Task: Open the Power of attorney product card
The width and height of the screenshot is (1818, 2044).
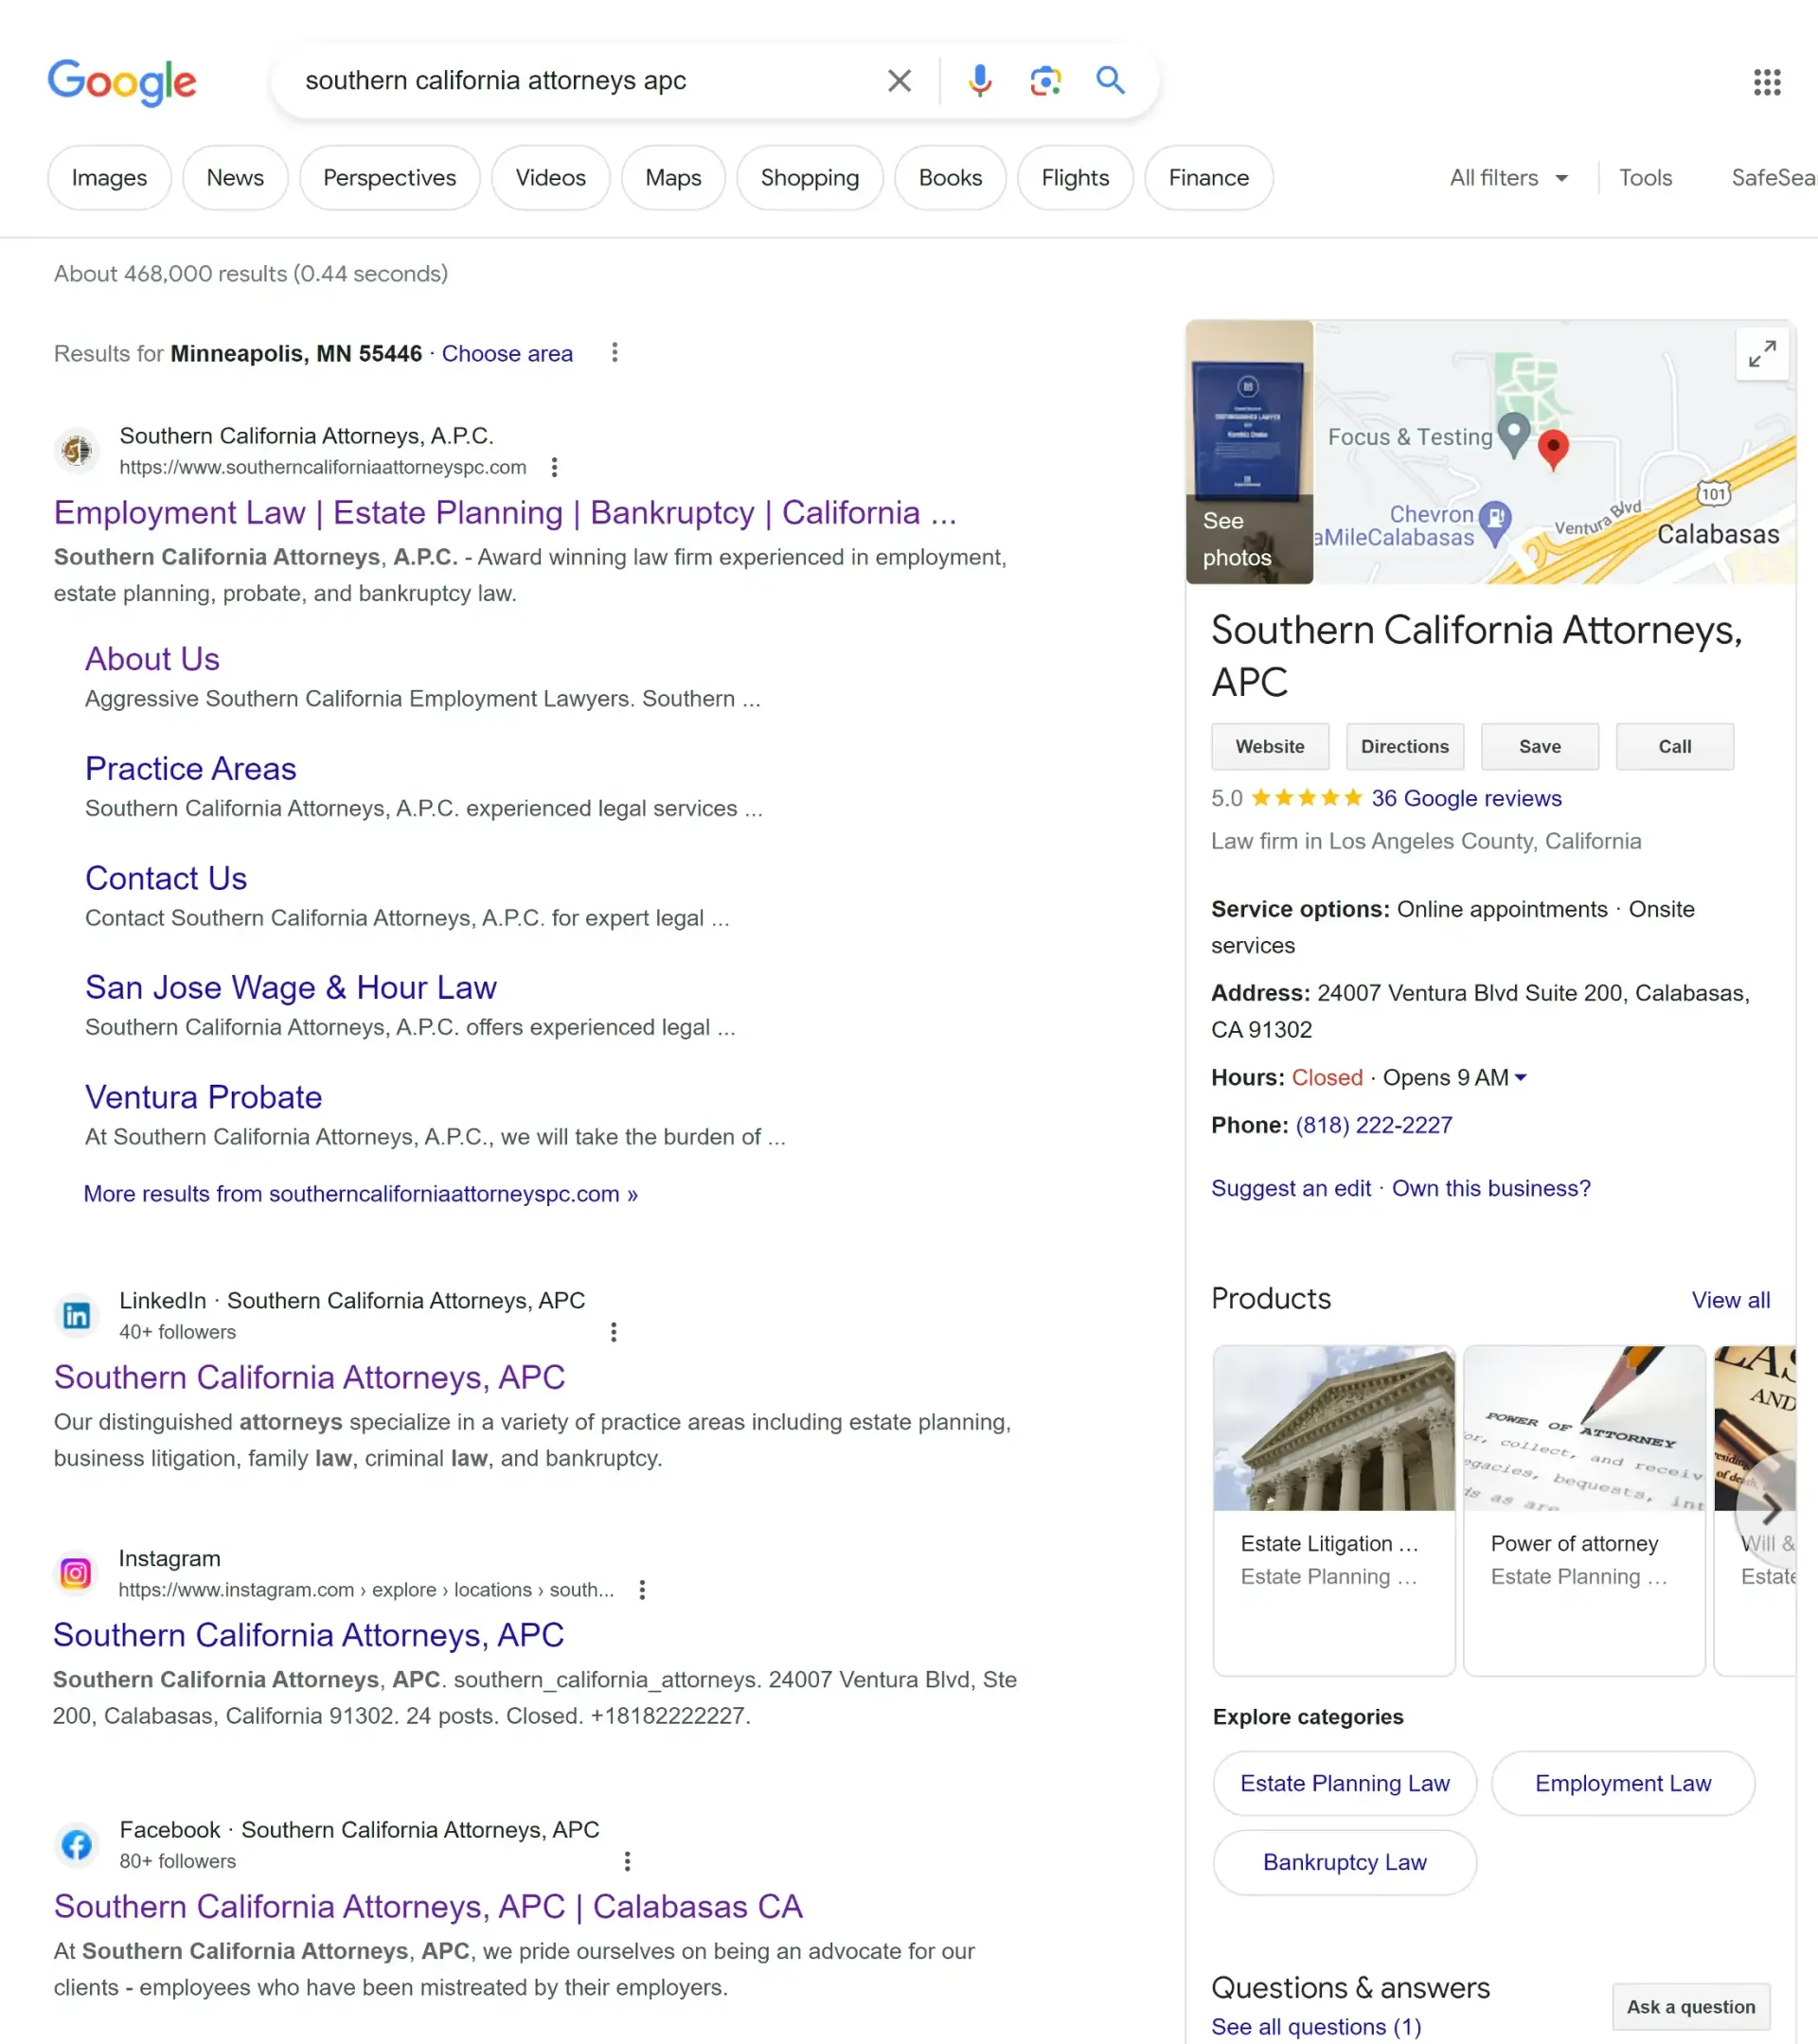Action: 1584,1510
